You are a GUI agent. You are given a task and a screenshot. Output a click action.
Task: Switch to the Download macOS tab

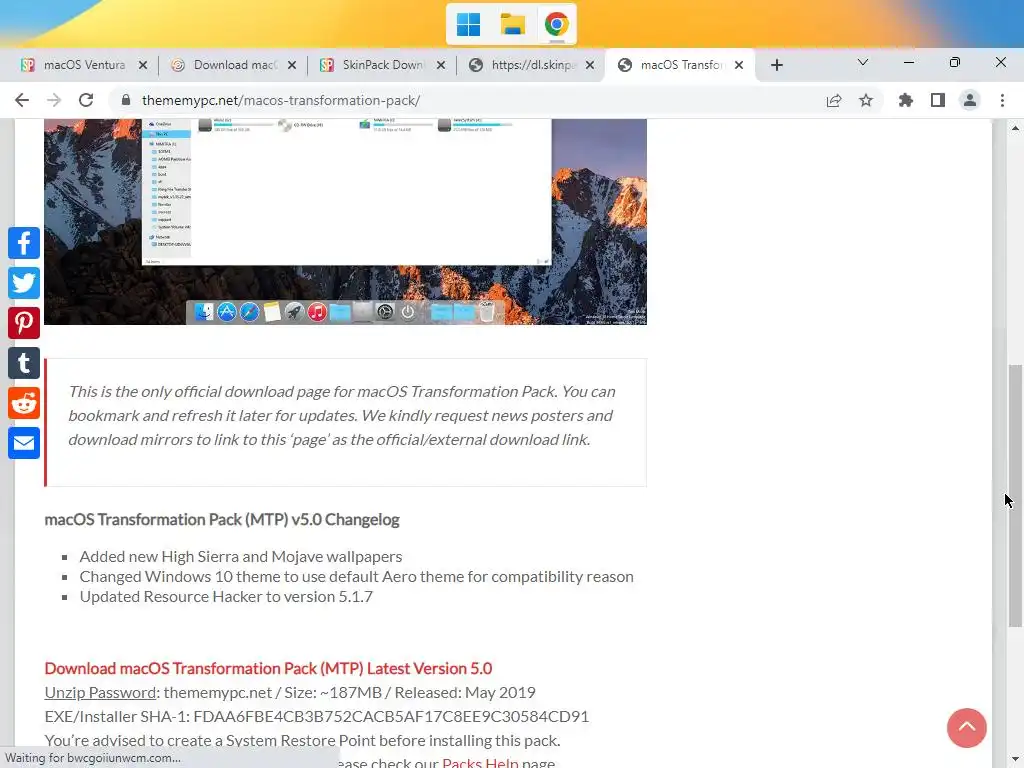pos(236,65)
